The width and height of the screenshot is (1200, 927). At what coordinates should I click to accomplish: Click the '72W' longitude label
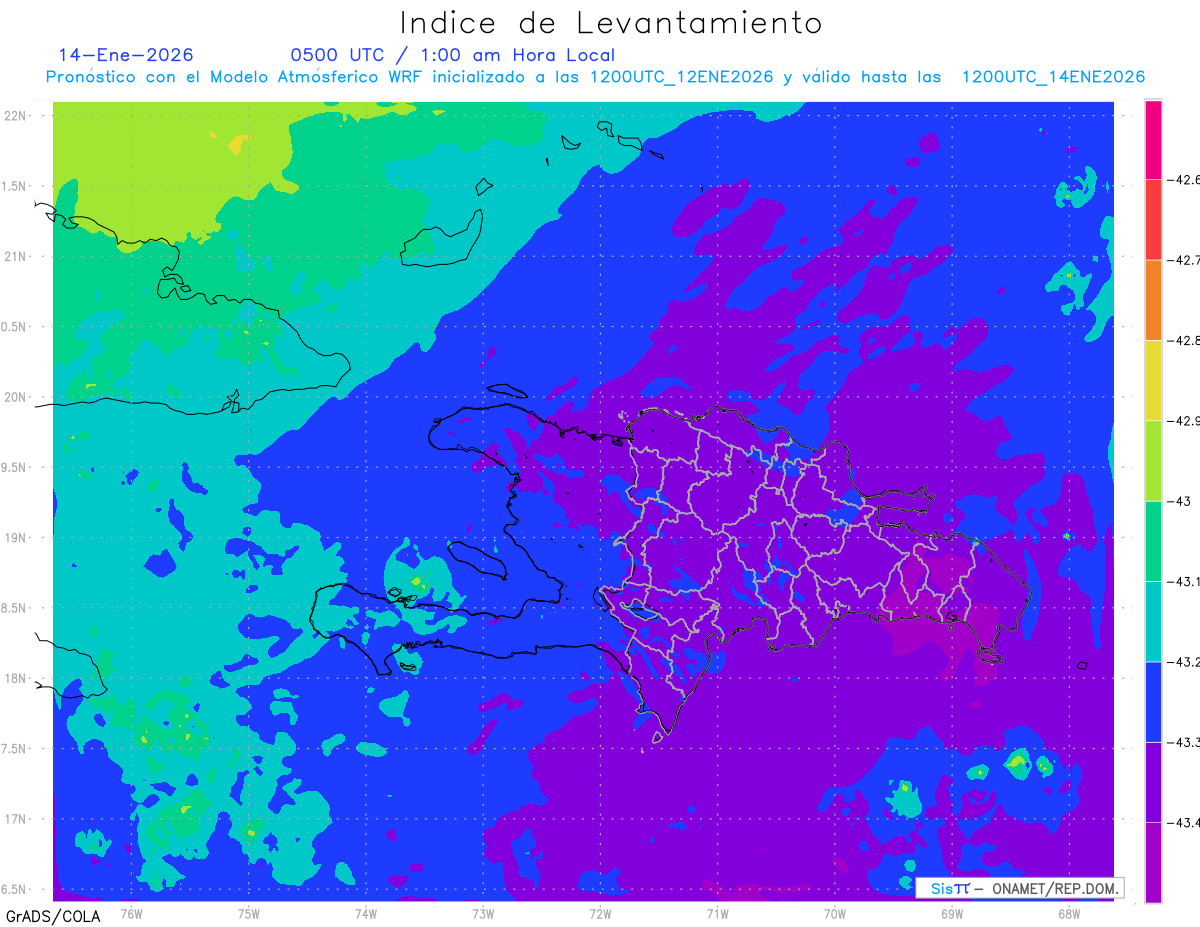(600, 912)
